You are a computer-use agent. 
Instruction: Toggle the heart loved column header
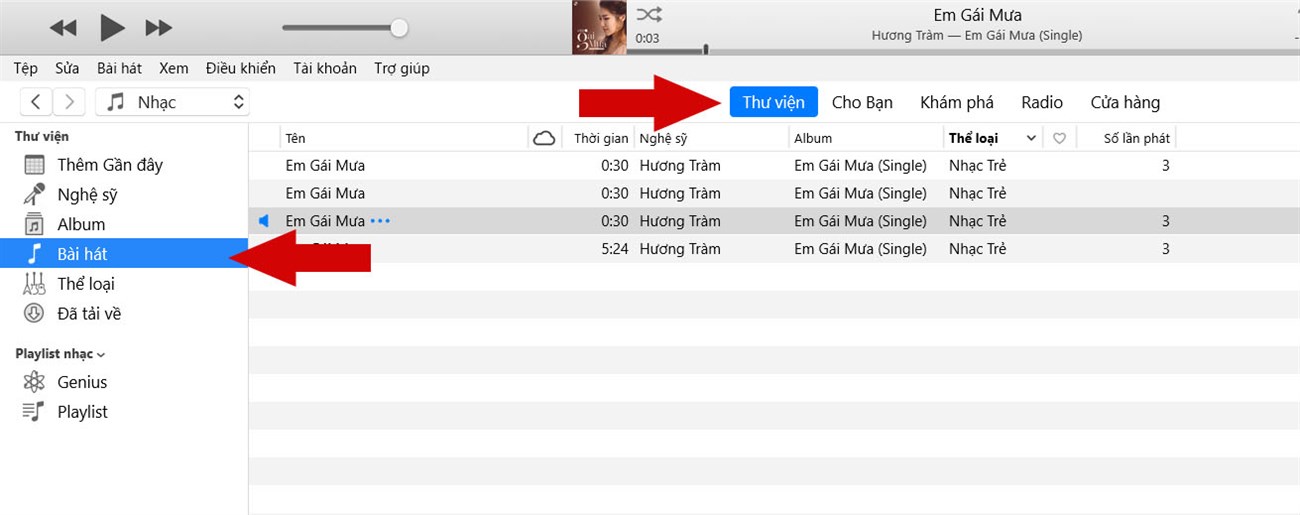1059,139
